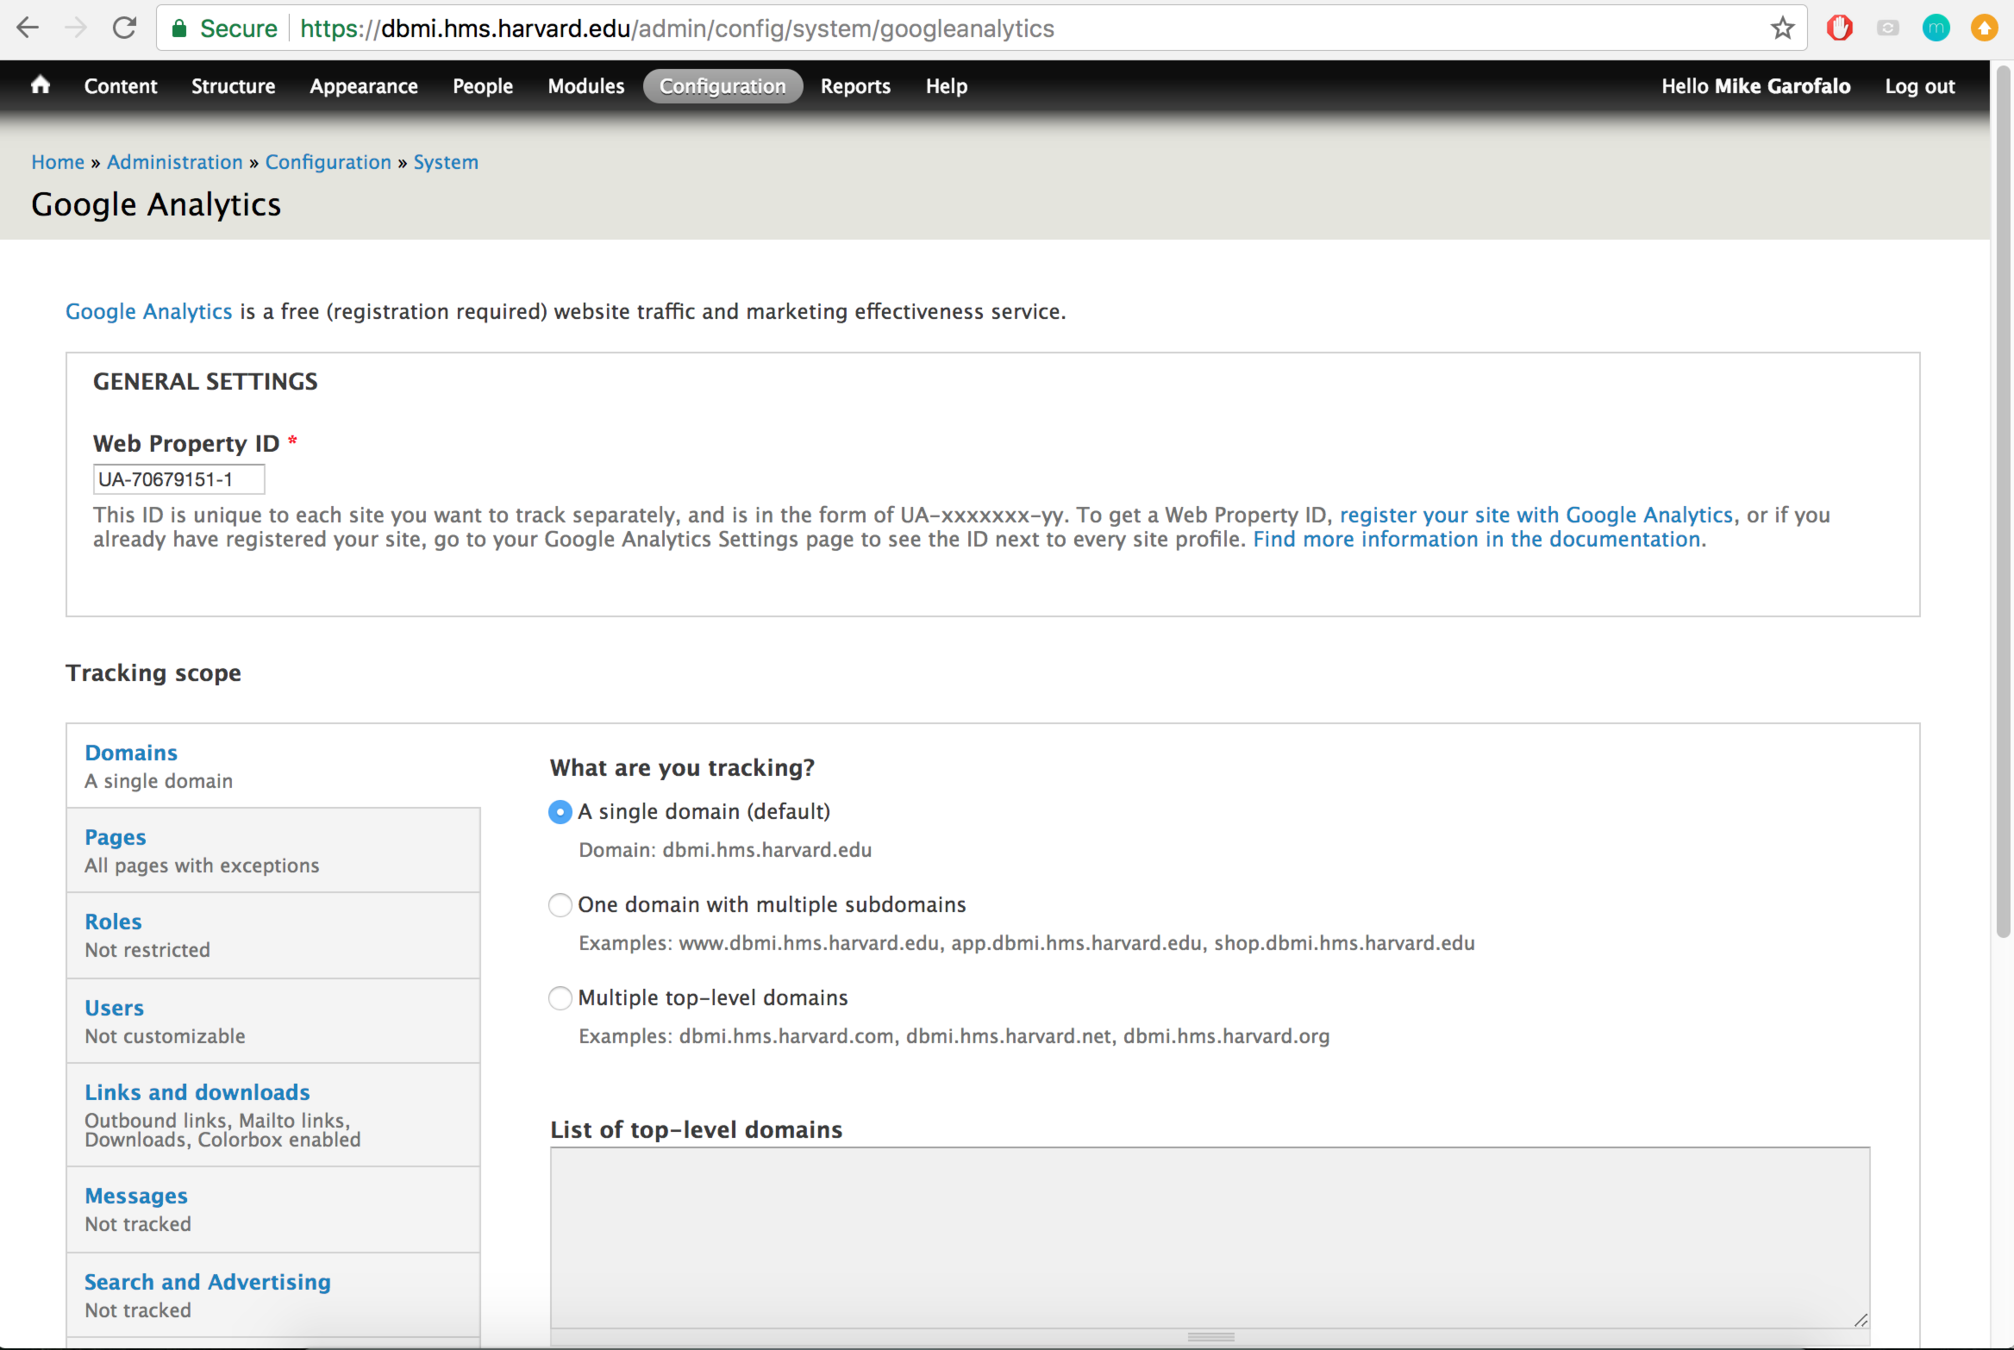Click the gray camera extension icon

point(1888,28)
